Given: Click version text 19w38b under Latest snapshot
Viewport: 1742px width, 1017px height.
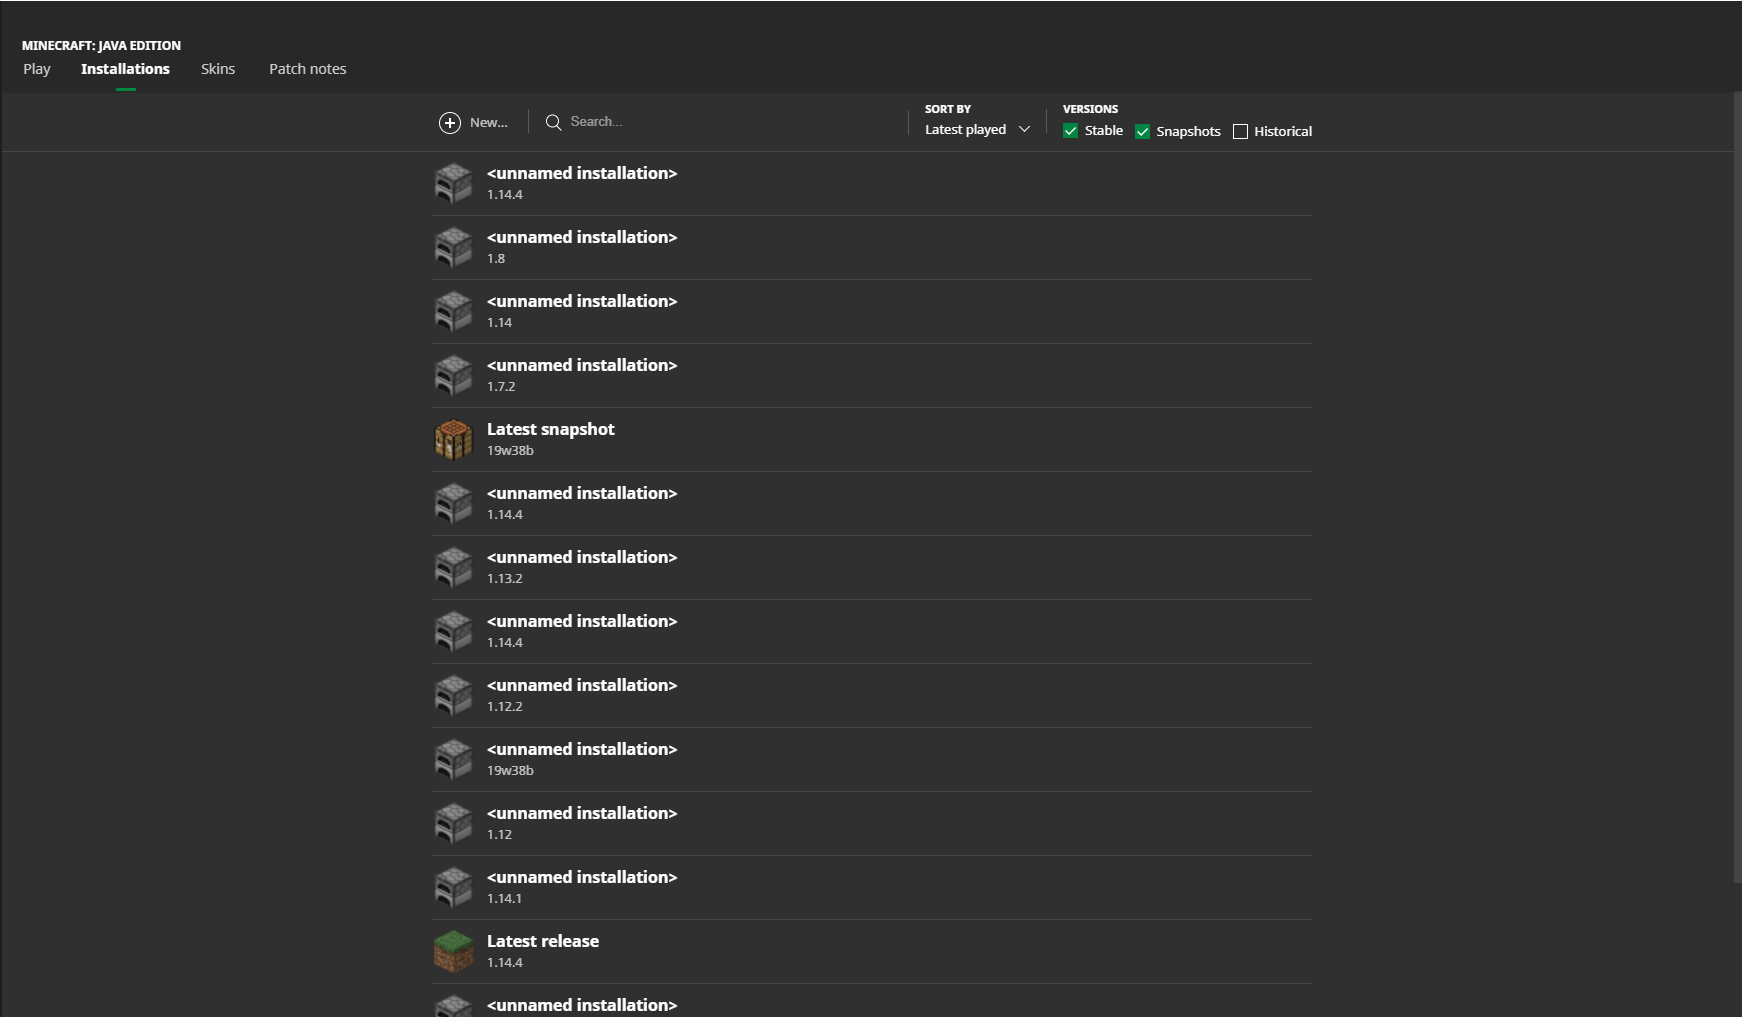Looking at the screenshot, I should tap(510, 451).
